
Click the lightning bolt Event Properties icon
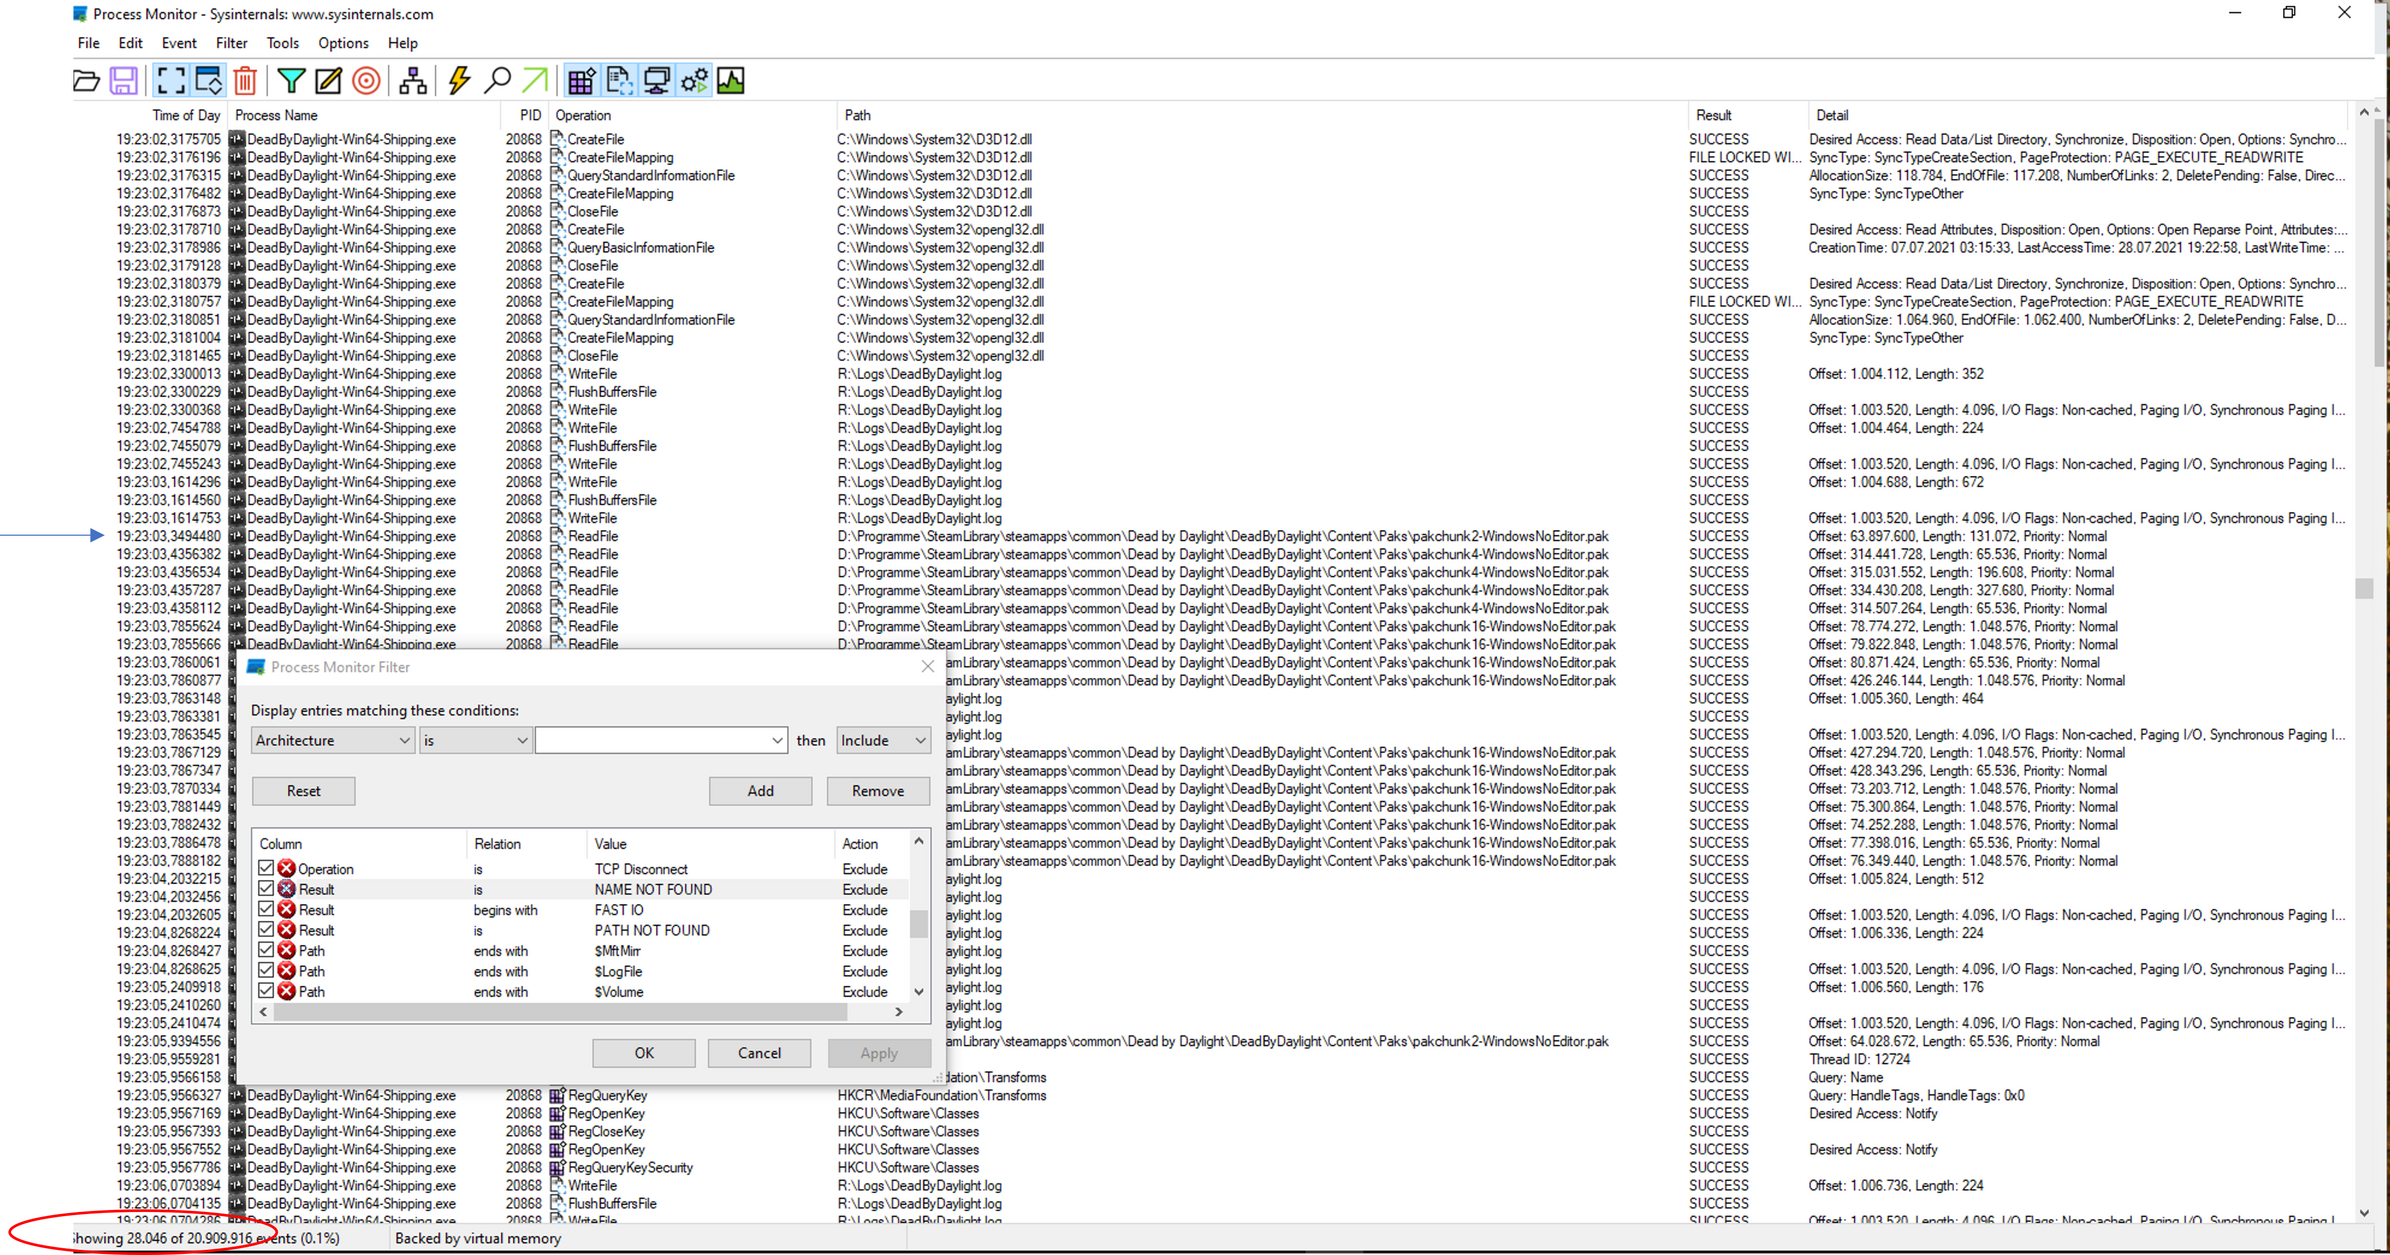(459, 81)
